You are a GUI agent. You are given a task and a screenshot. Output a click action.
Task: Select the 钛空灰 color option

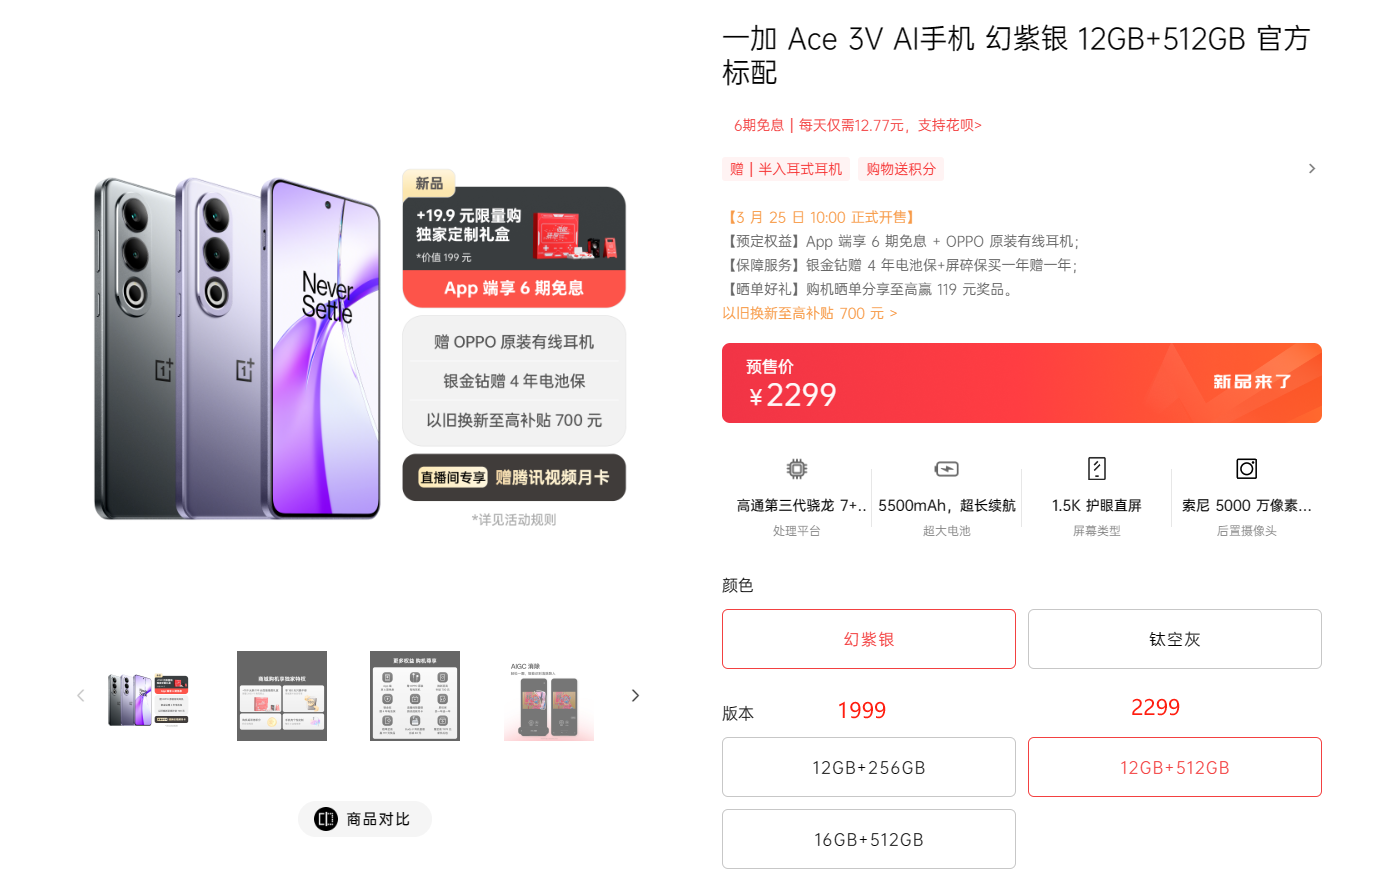(1175, 639)
